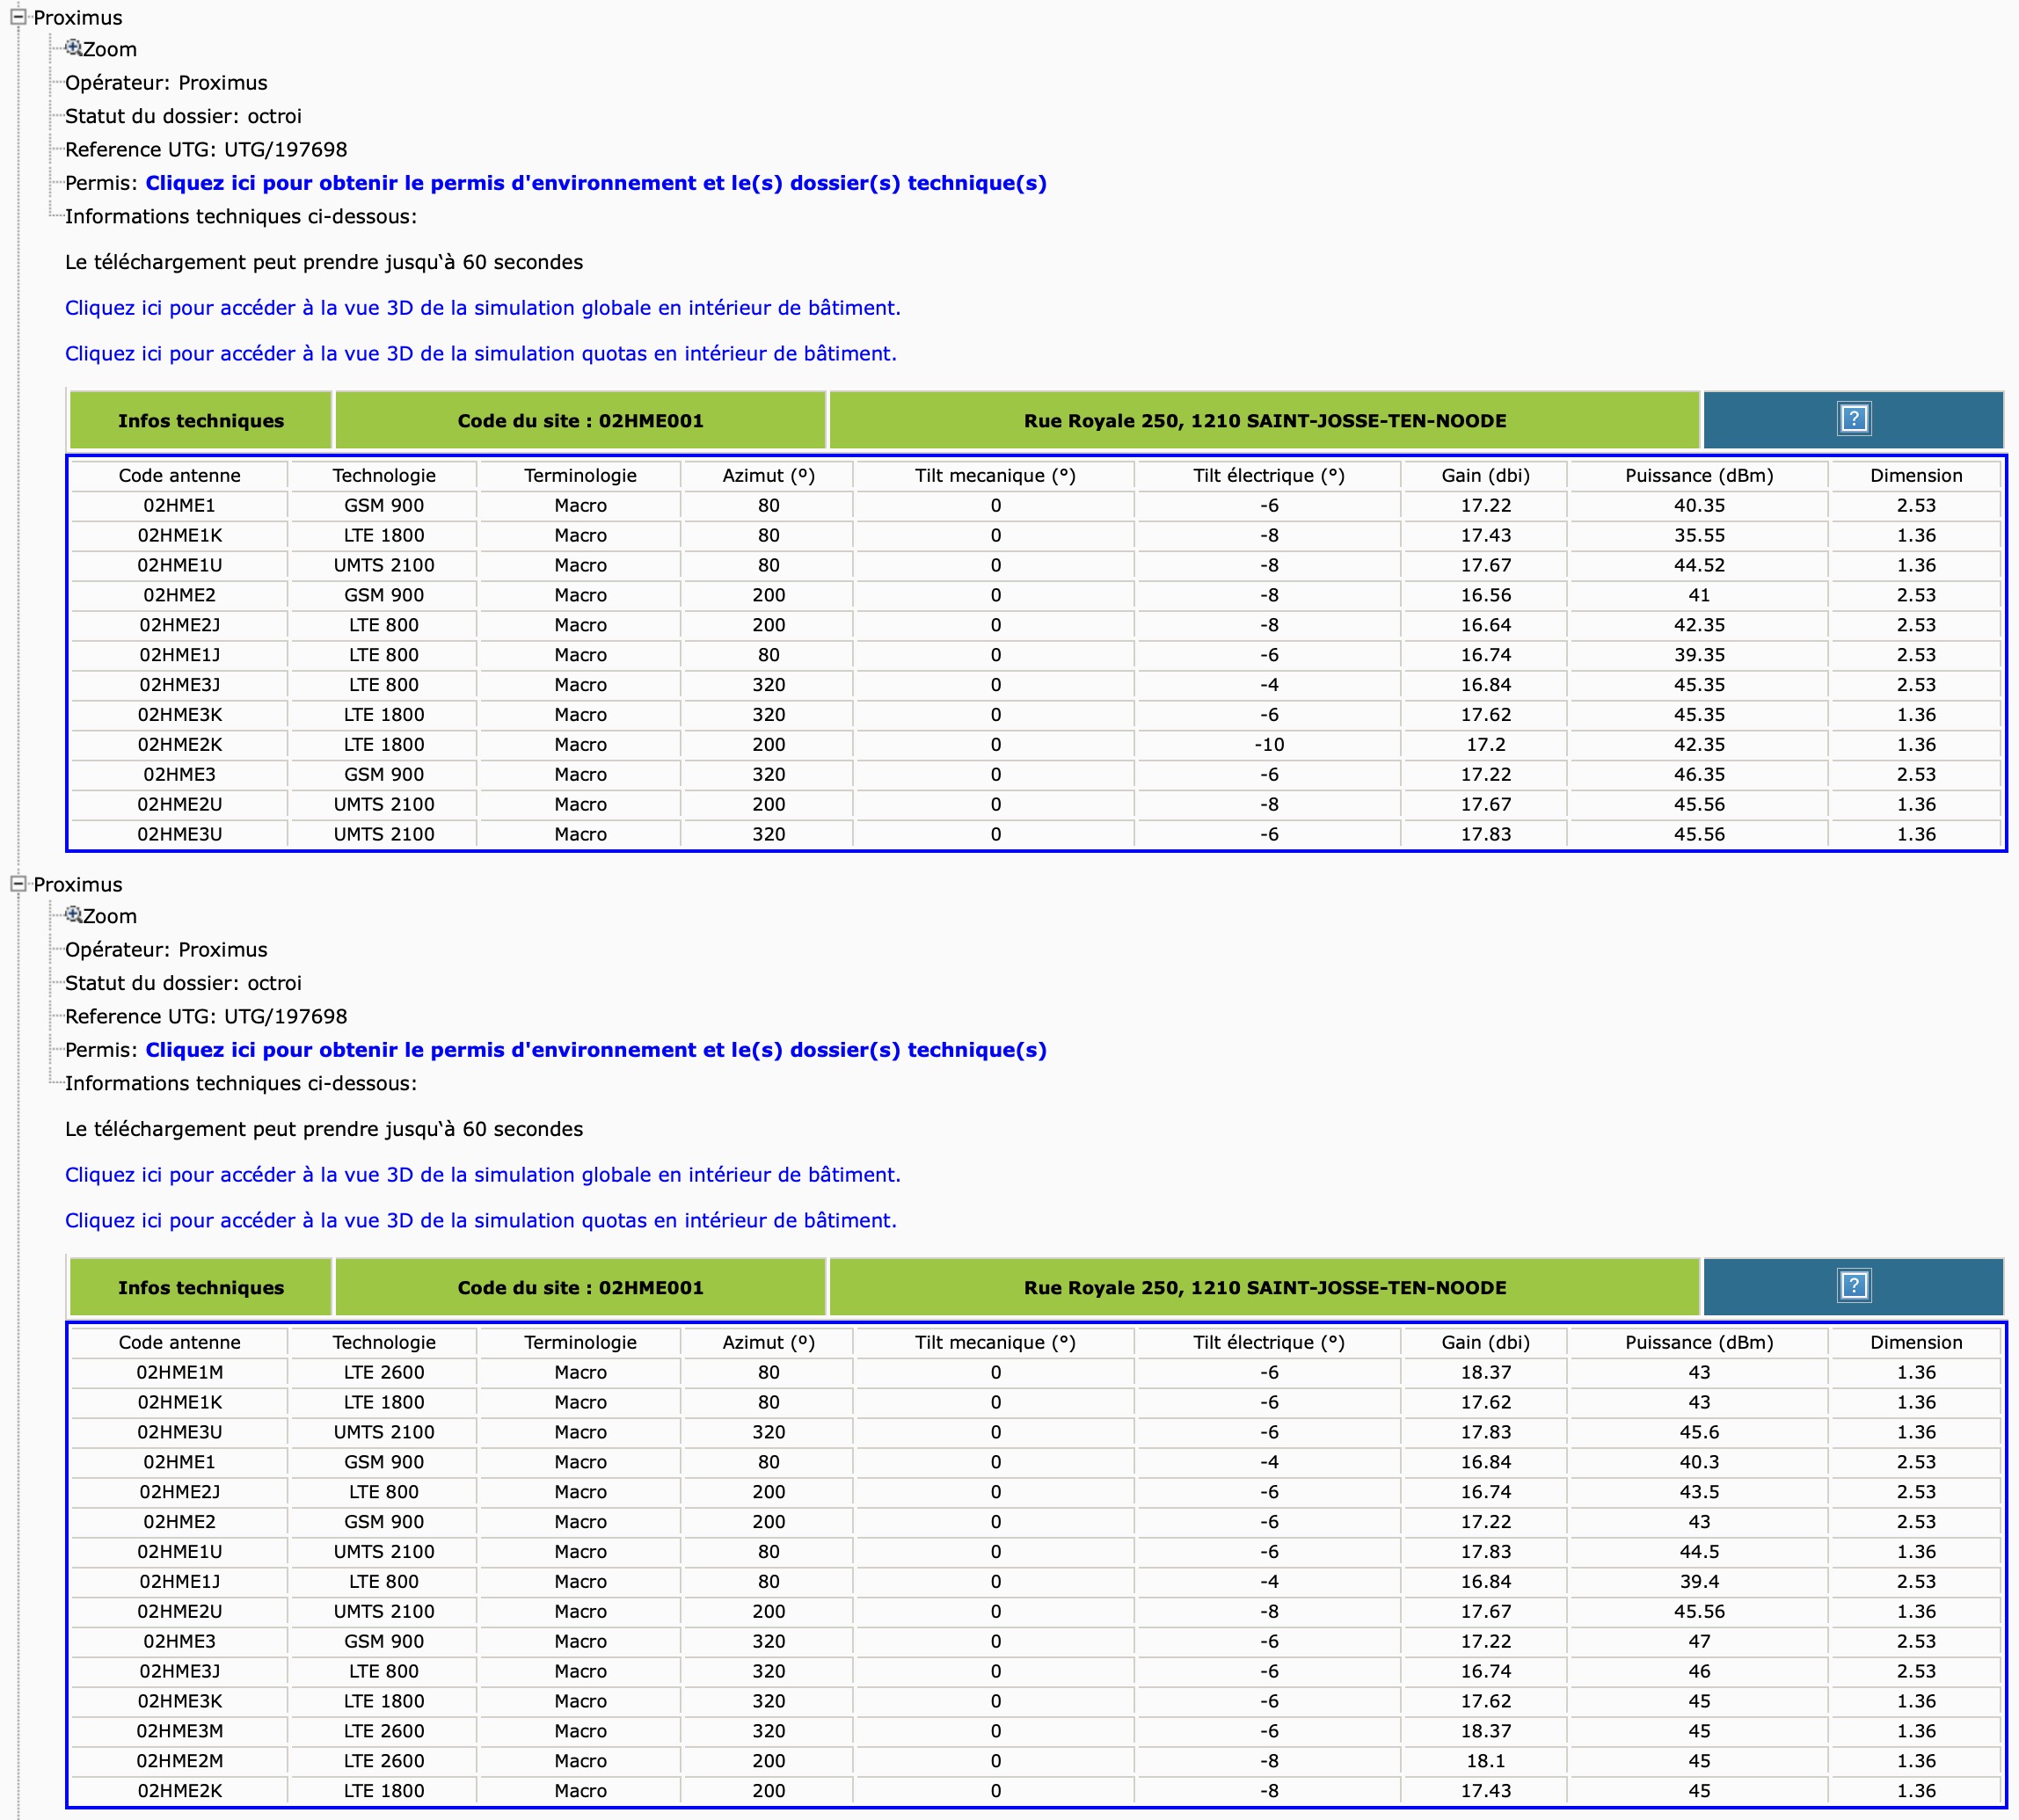Select first 'Statut du dossier: octroi' row
Viewport: 2019px width, 1820px height.
183,116
